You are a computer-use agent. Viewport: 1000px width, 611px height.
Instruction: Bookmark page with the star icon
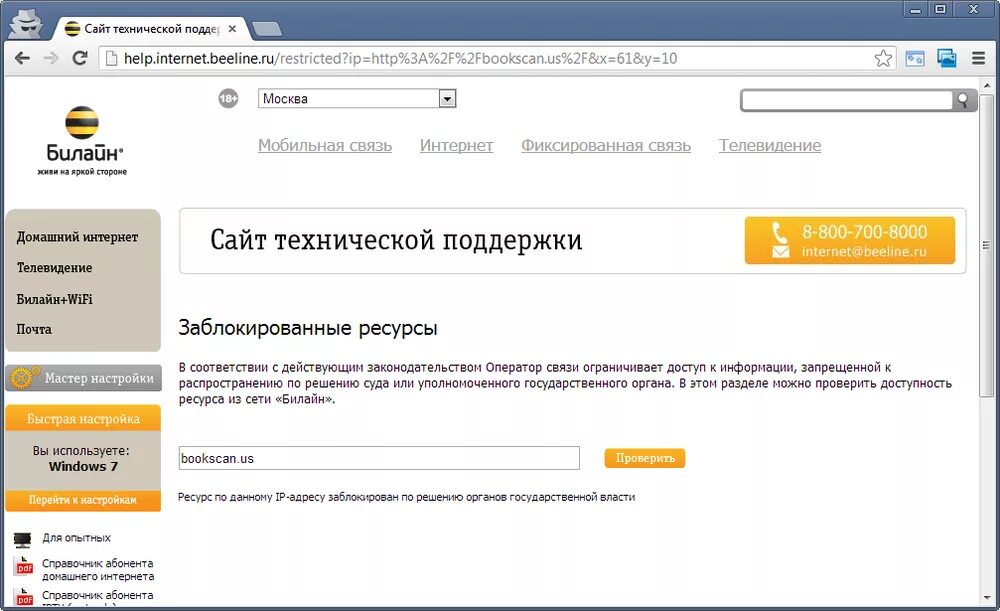[x=883, y=59]
